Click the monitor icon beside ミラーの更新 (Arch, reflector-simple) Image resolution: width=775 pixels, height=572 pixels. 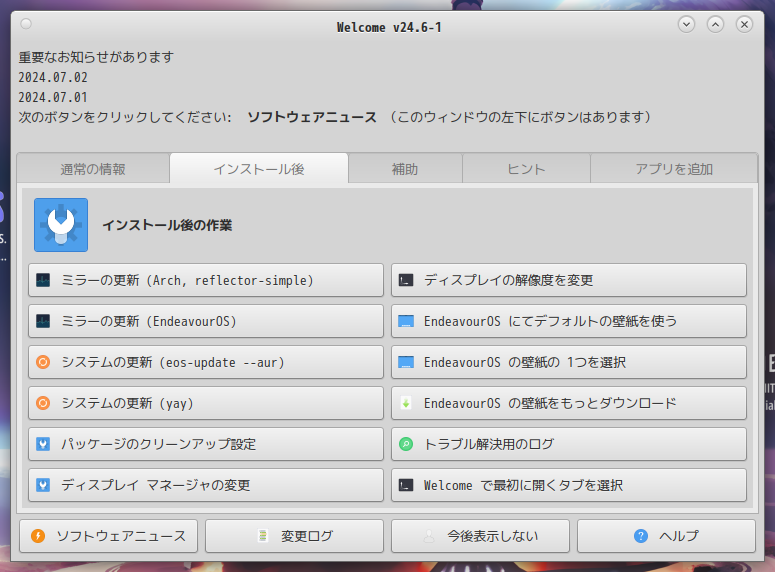pyautogui.click(x=43, y=280)
